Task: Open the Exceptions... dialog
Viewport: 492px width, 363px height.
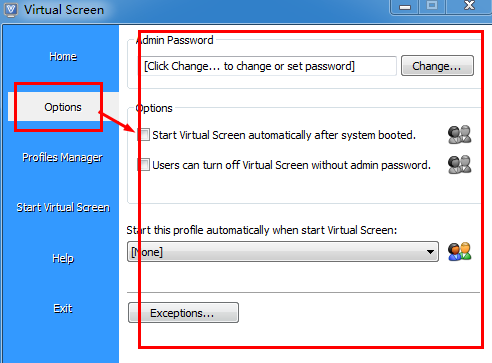Action: [x=183, y=313]
